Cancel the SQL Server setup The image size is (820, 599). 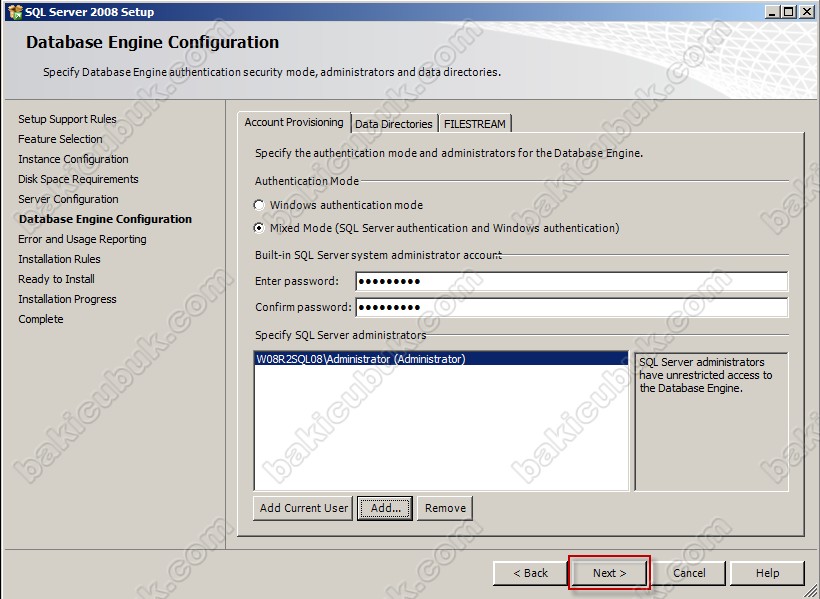(689, 573)
